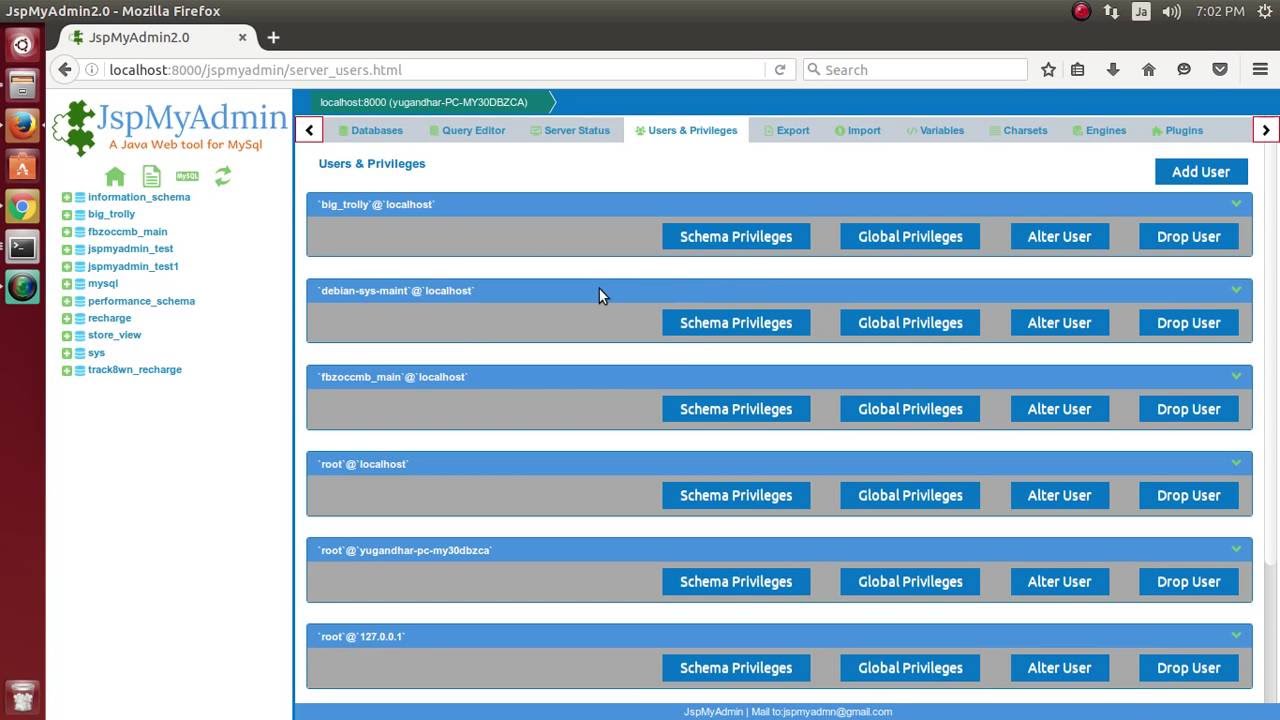
Task: Open the Pocket icon in the toolbar
Action: coord(1220,70)
